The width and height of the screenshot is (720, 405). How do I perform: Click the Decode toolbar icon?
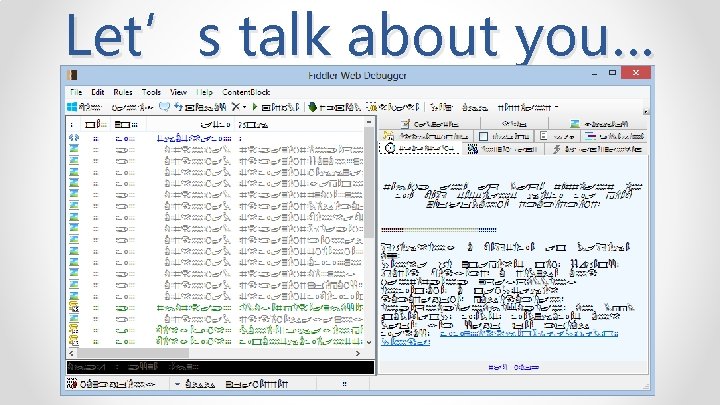point(371,107)
